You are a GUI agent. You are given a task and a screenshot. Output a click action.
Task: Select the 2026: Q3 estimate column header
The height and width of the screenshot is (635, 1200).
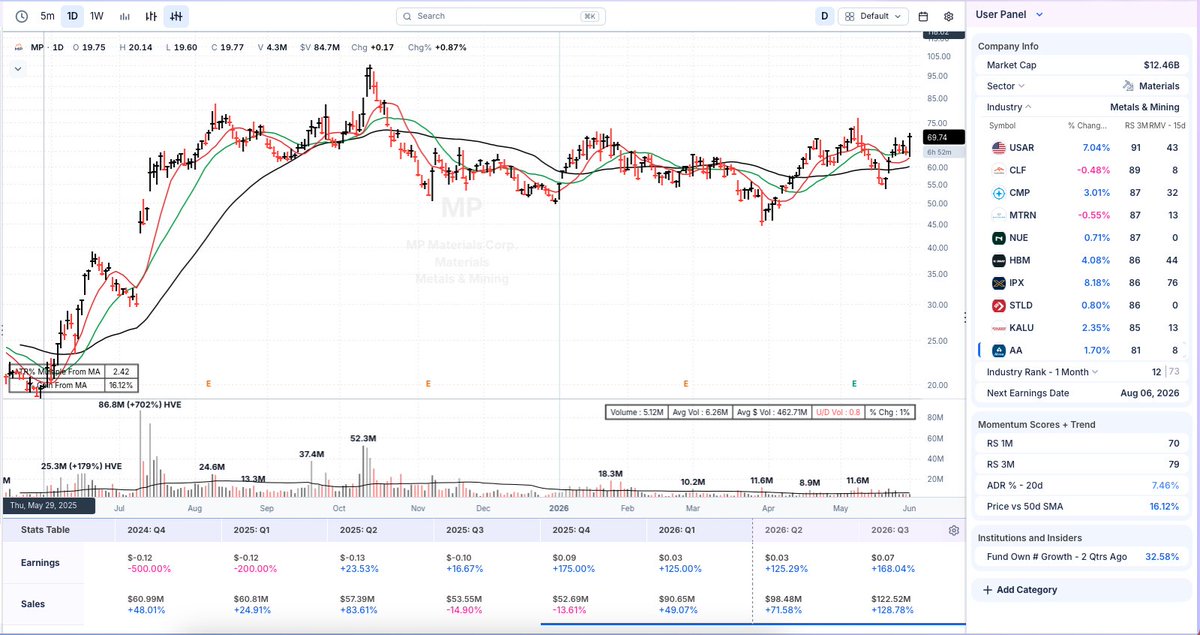(892, 530)
